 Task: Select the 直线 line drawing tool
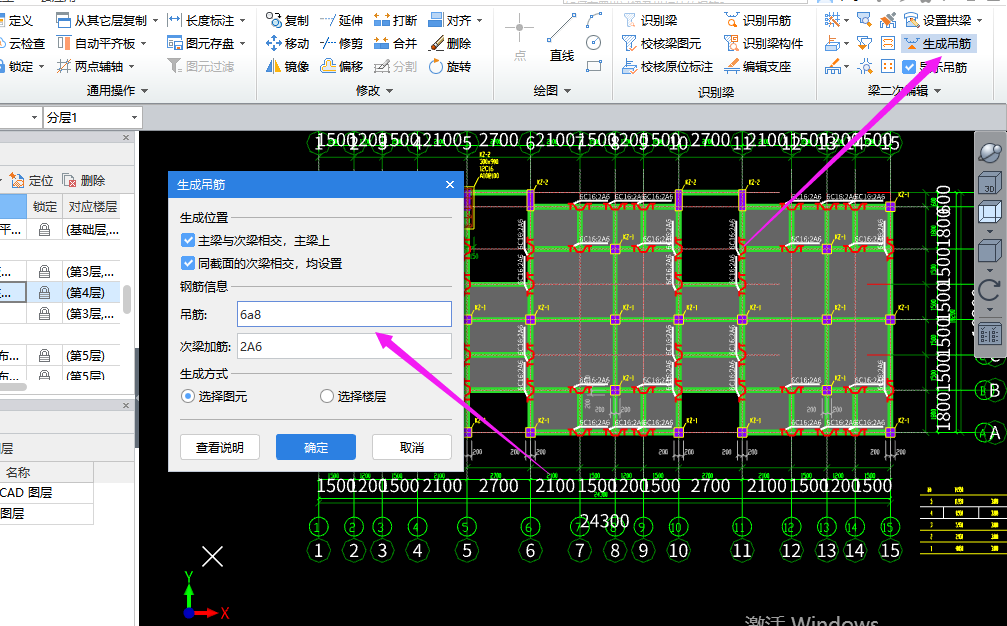[561, 39]
